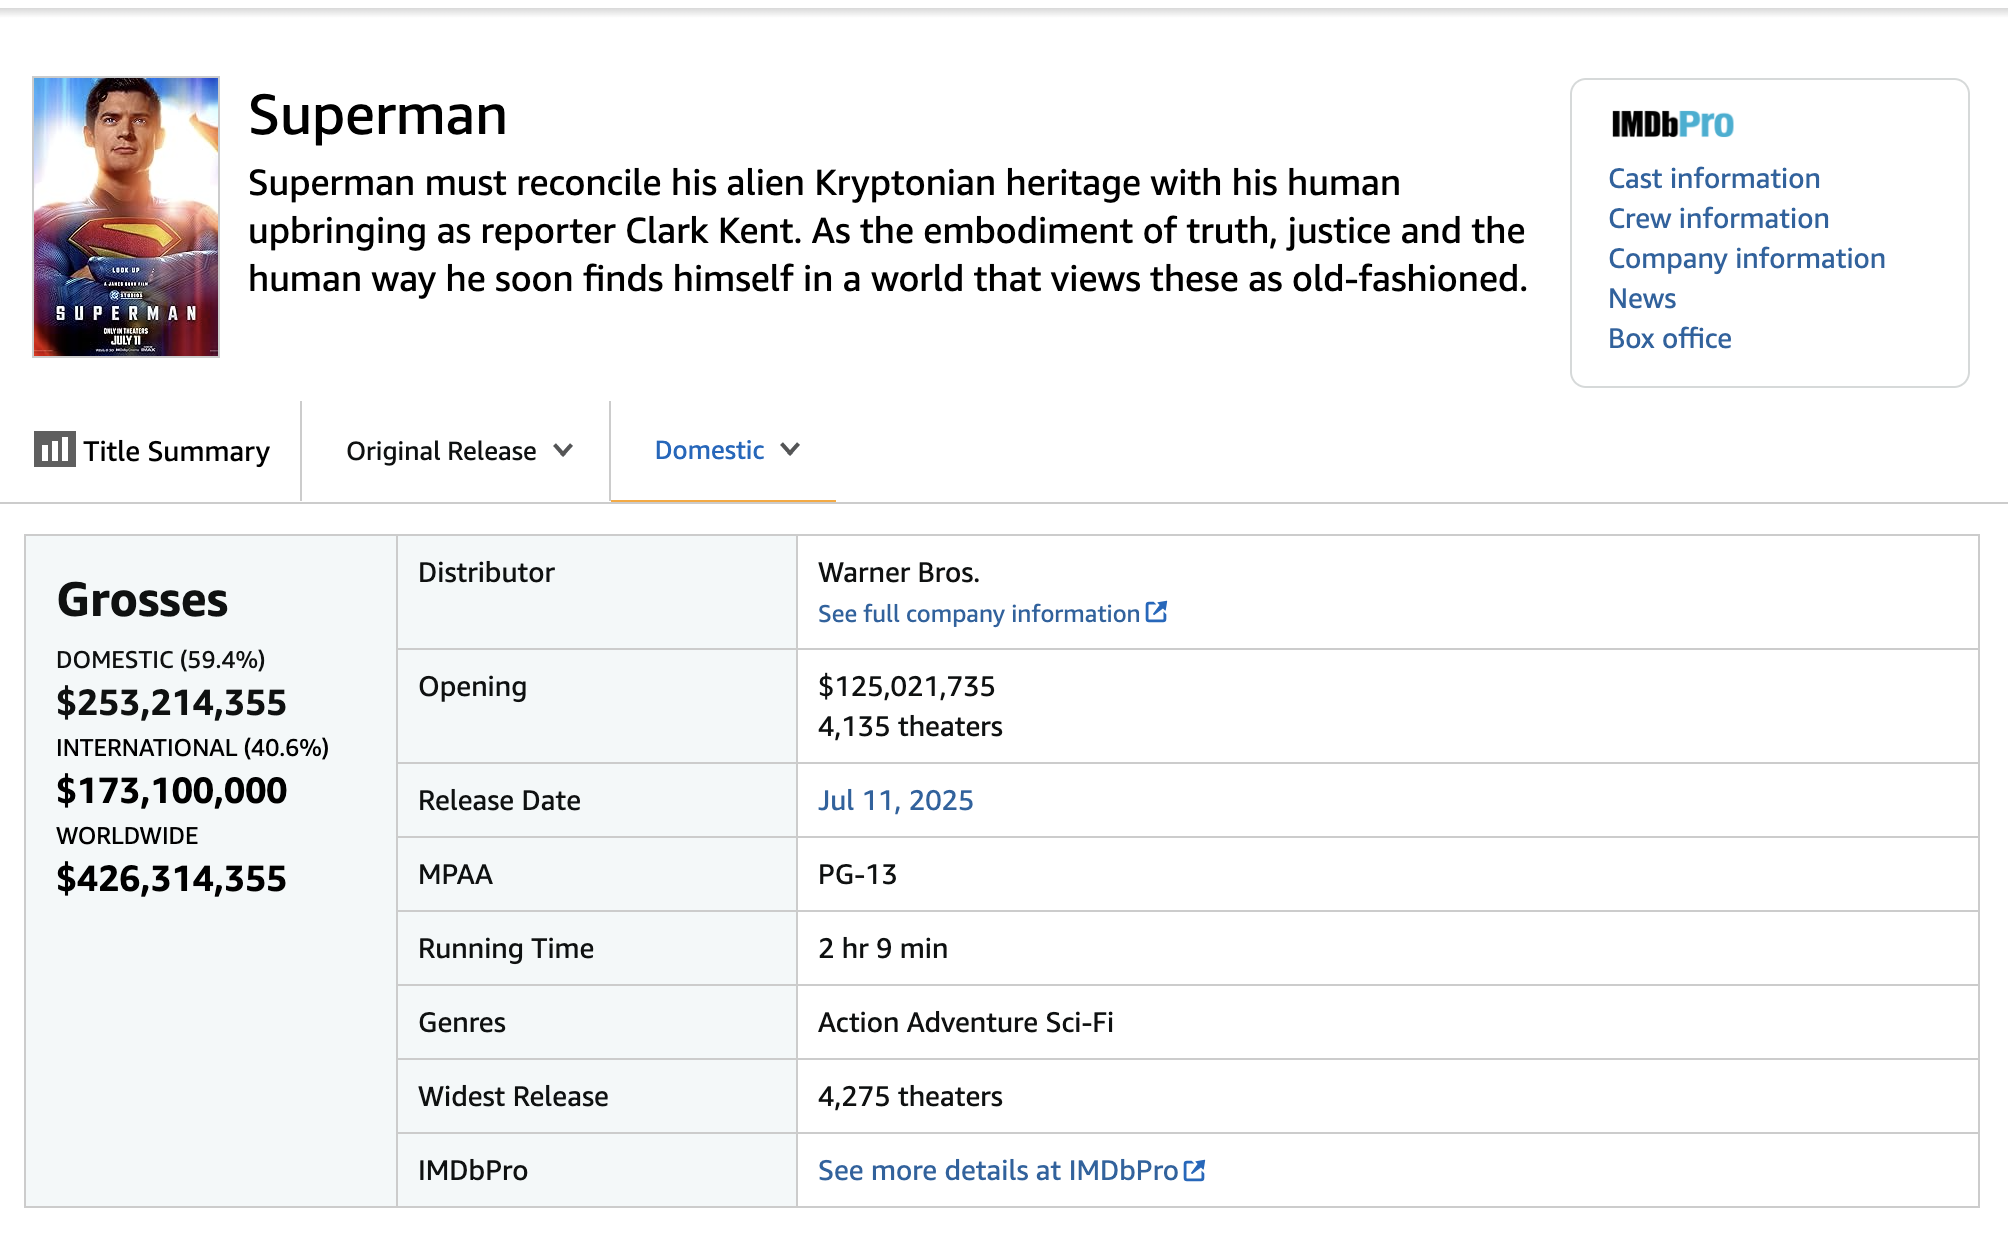
Task: Open Cast information link
Action: point(1714,178)
